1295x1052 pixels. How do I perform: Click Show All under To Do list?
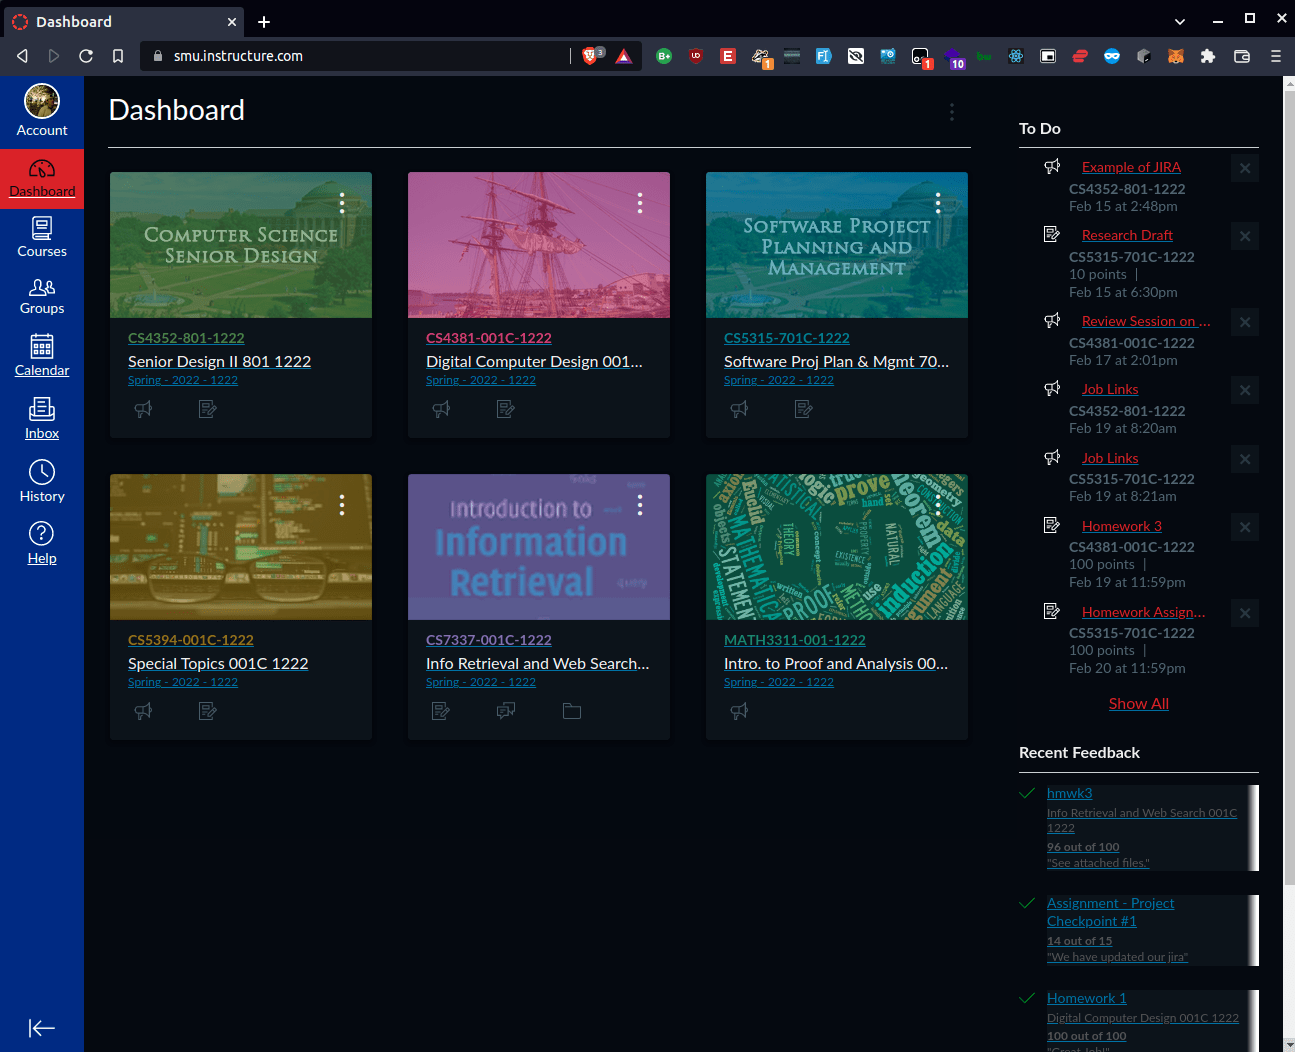(1138, 704)
